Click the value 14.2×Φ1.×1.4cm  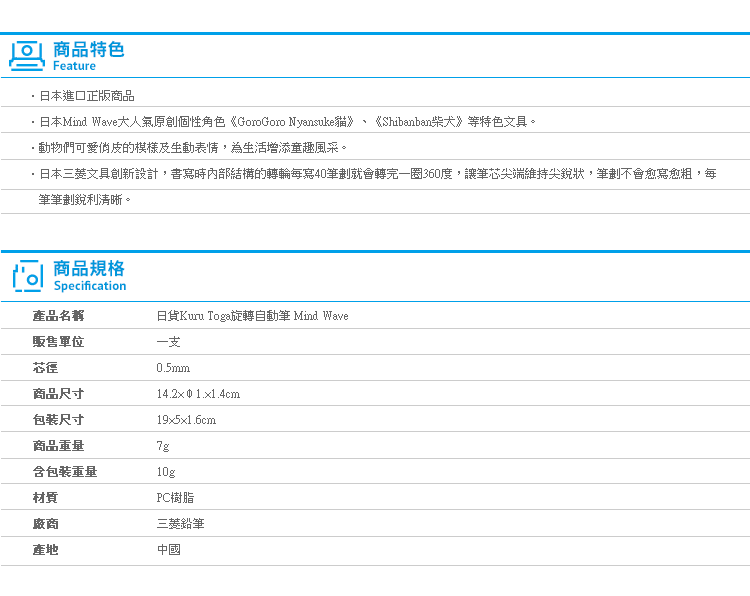tap(199, 394)
